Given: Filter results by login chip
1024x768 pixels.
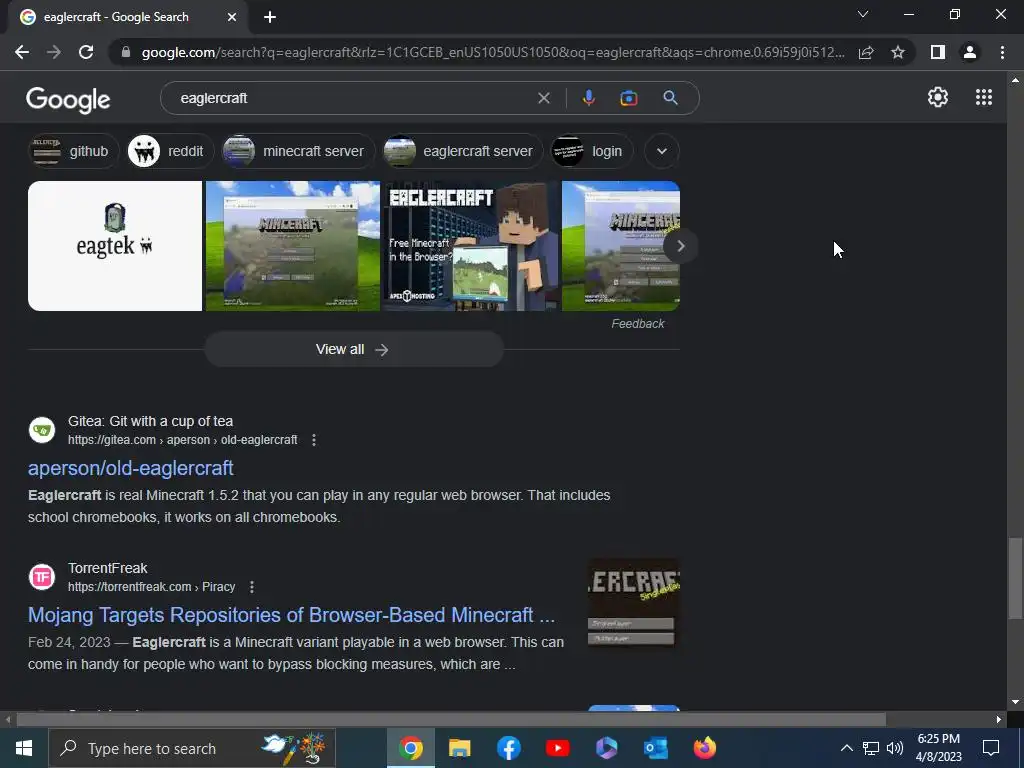Looking at the screenshot, I should [x=592, y=152].
